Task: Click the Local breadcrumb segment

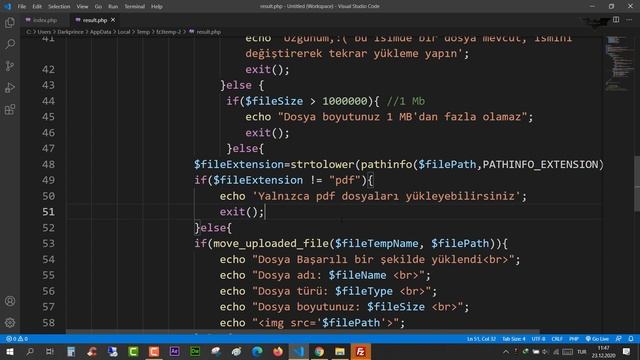Action: tap(124, 32)
